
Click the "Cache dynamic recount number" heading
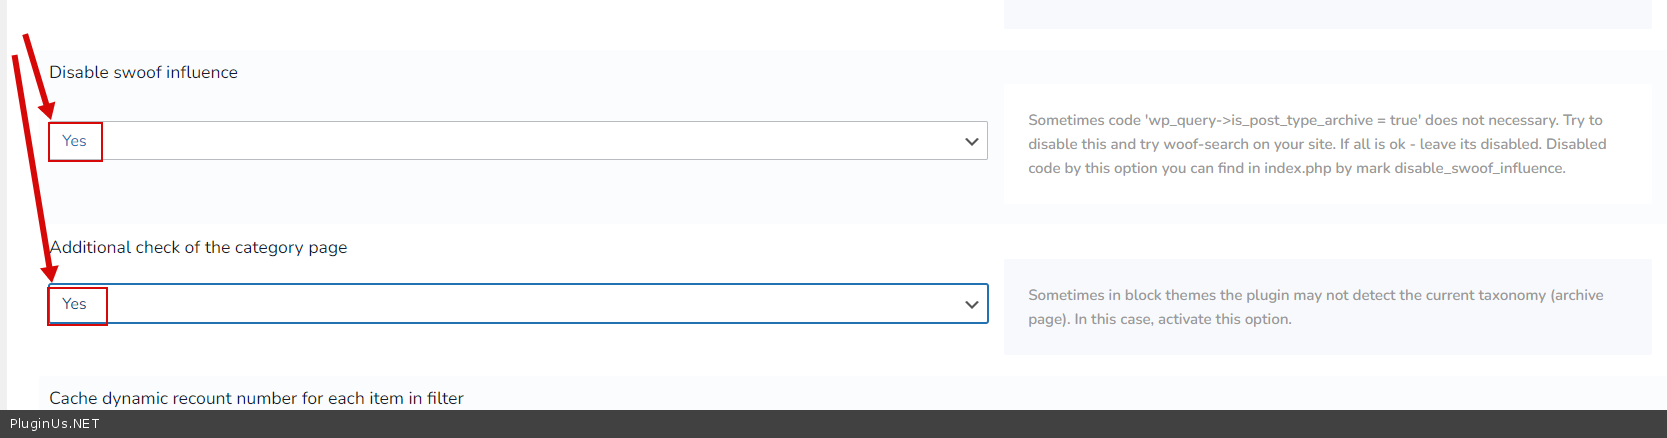click(x=256, y=398)
